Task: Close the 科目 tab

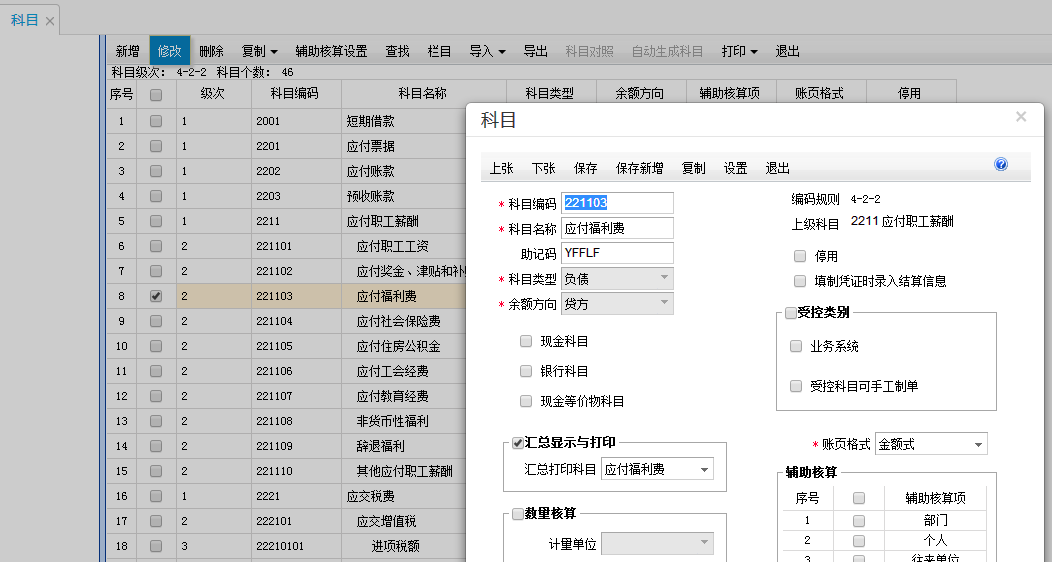Action: tap(50, 21)
